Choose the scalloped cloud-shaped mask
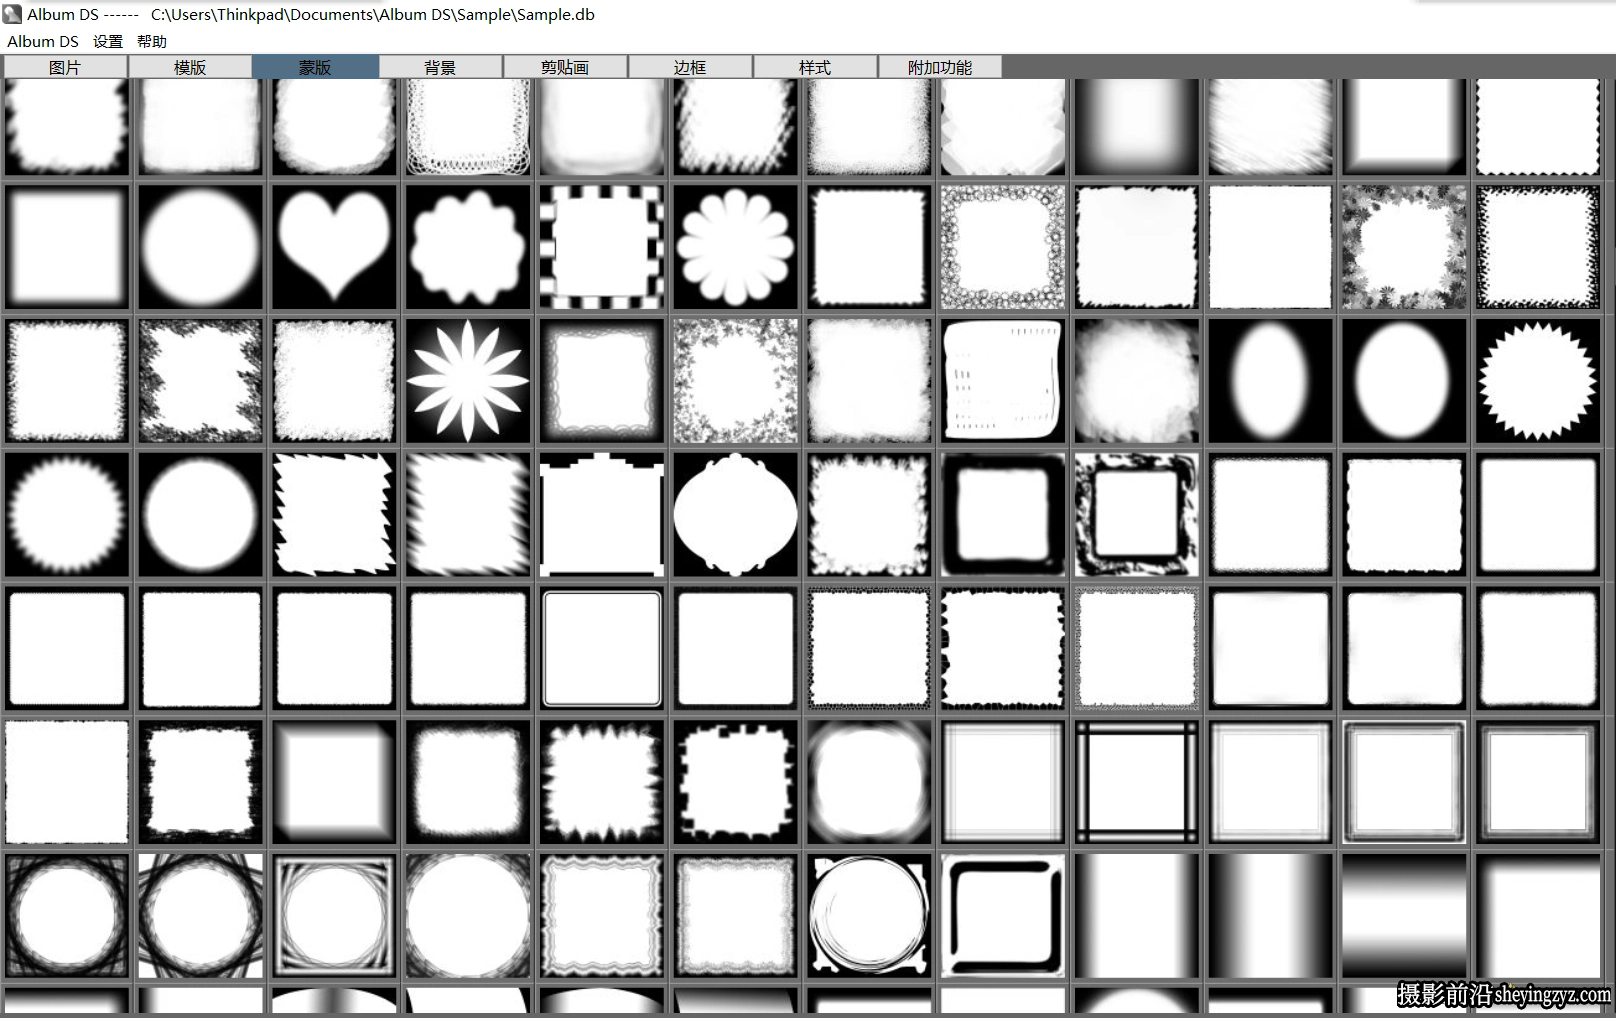The height and width of the screenshot is (1018, 1616). [x=468, y=247]
